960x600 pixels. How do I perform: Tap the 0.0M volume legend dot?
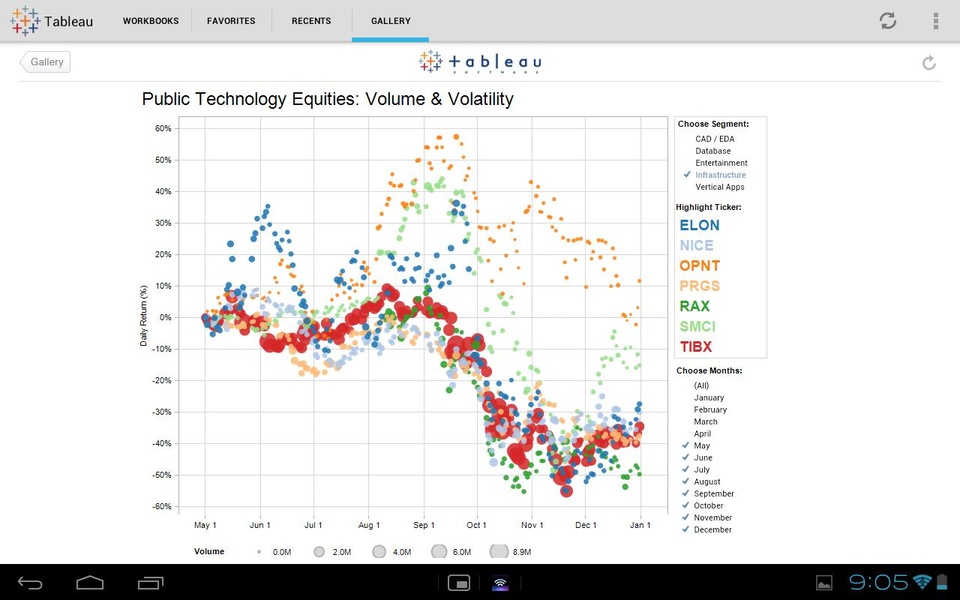pyautogui.click(x=259, y=552)
